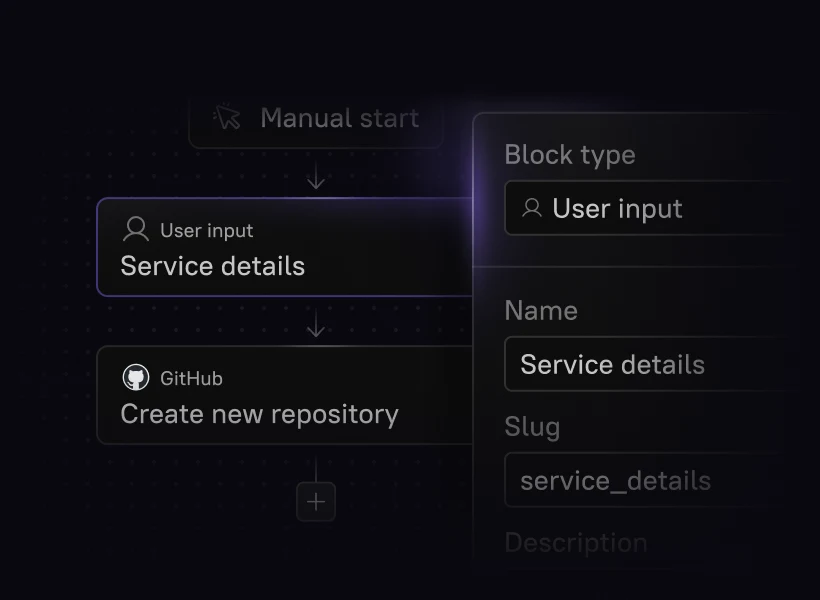Click the GitHub logo icon
The height and width of the screenshot is (600, 820).
[135, 378]
